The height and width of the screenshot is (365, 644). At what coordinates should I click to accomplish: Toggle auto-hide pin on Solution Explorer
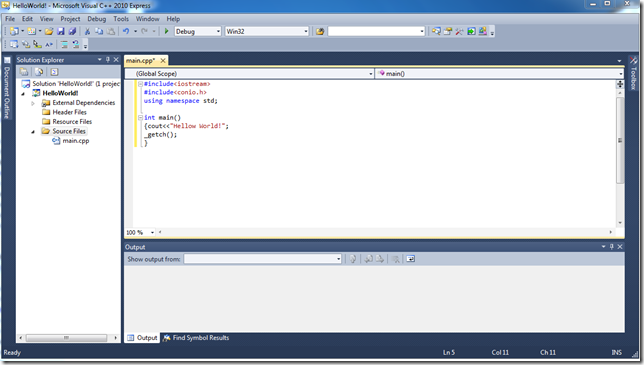point(108,60)
